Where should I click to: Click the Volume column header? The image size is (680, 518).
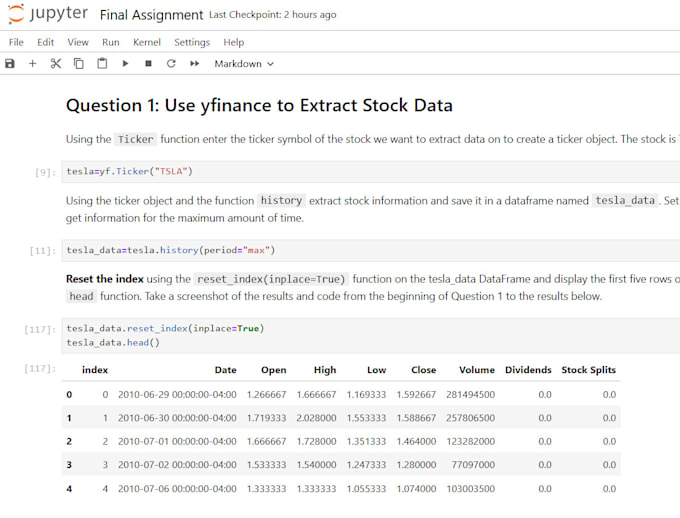point(477,370)
